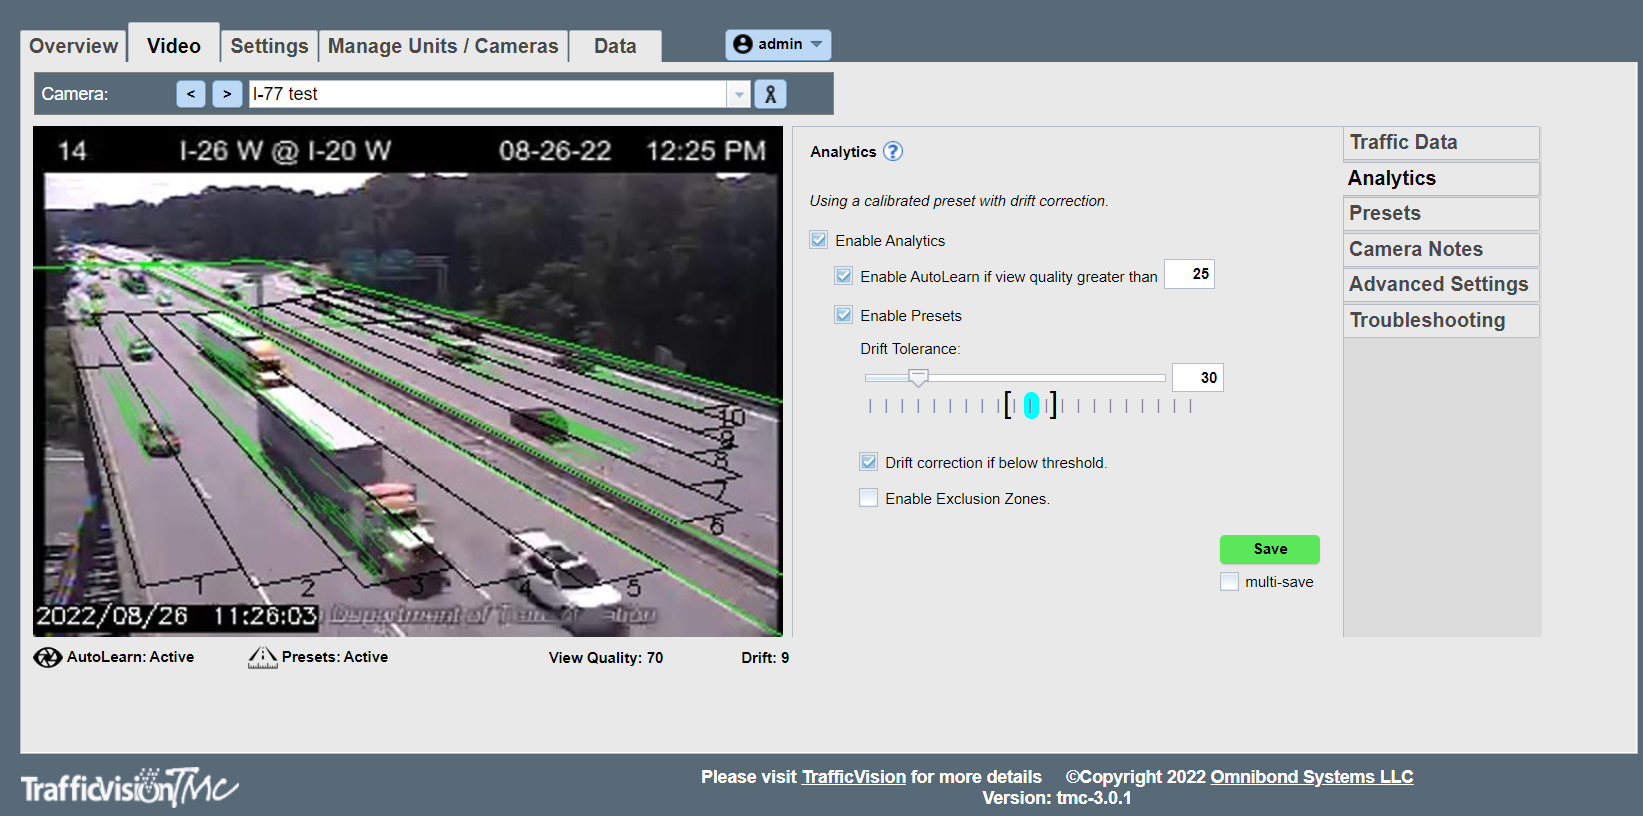This screenshot has height=816, width=1643.
Task: Click the green Save button
Action: point(1270,549)
